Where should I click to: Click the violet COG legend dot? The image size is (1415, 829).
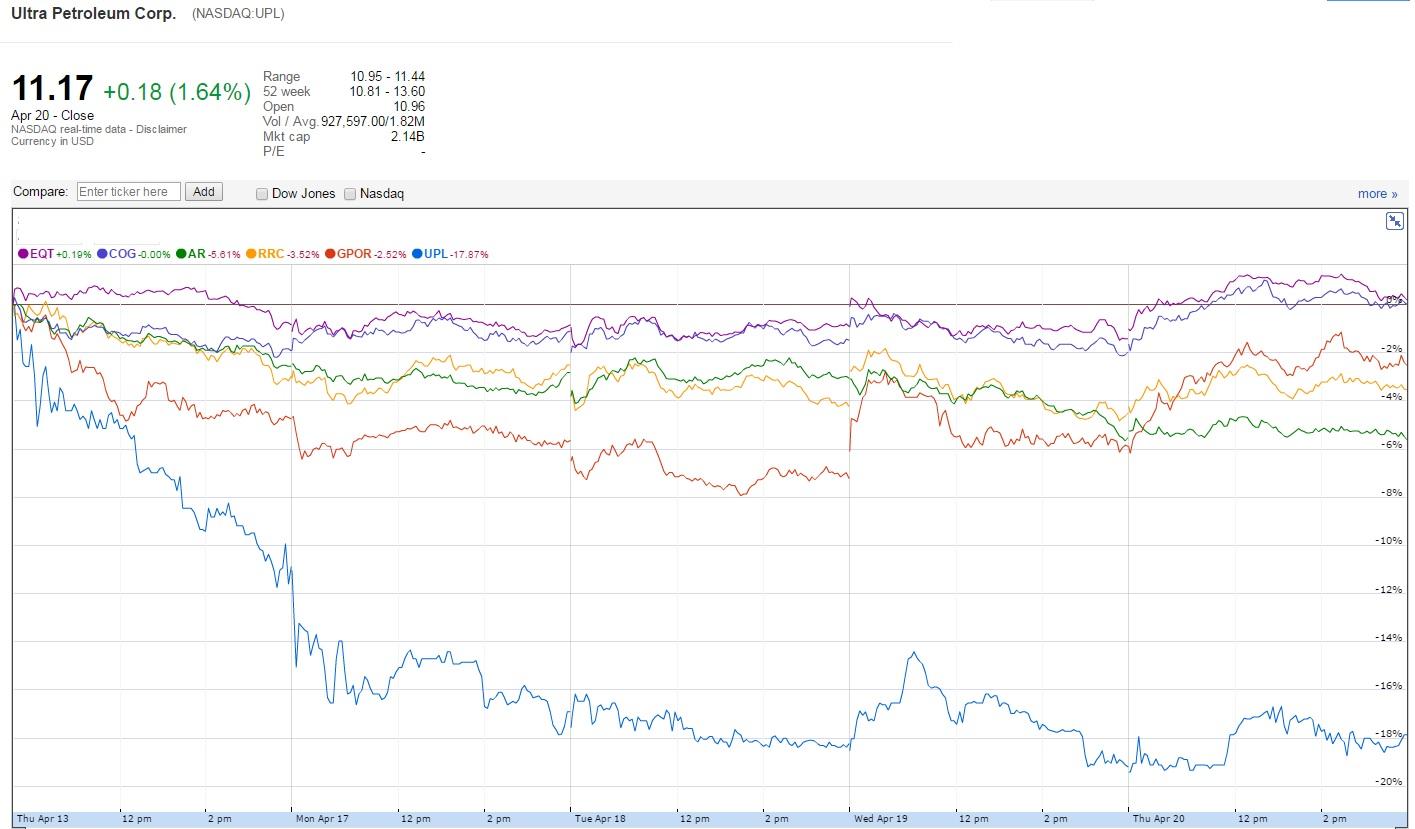[x=102, y=254]
